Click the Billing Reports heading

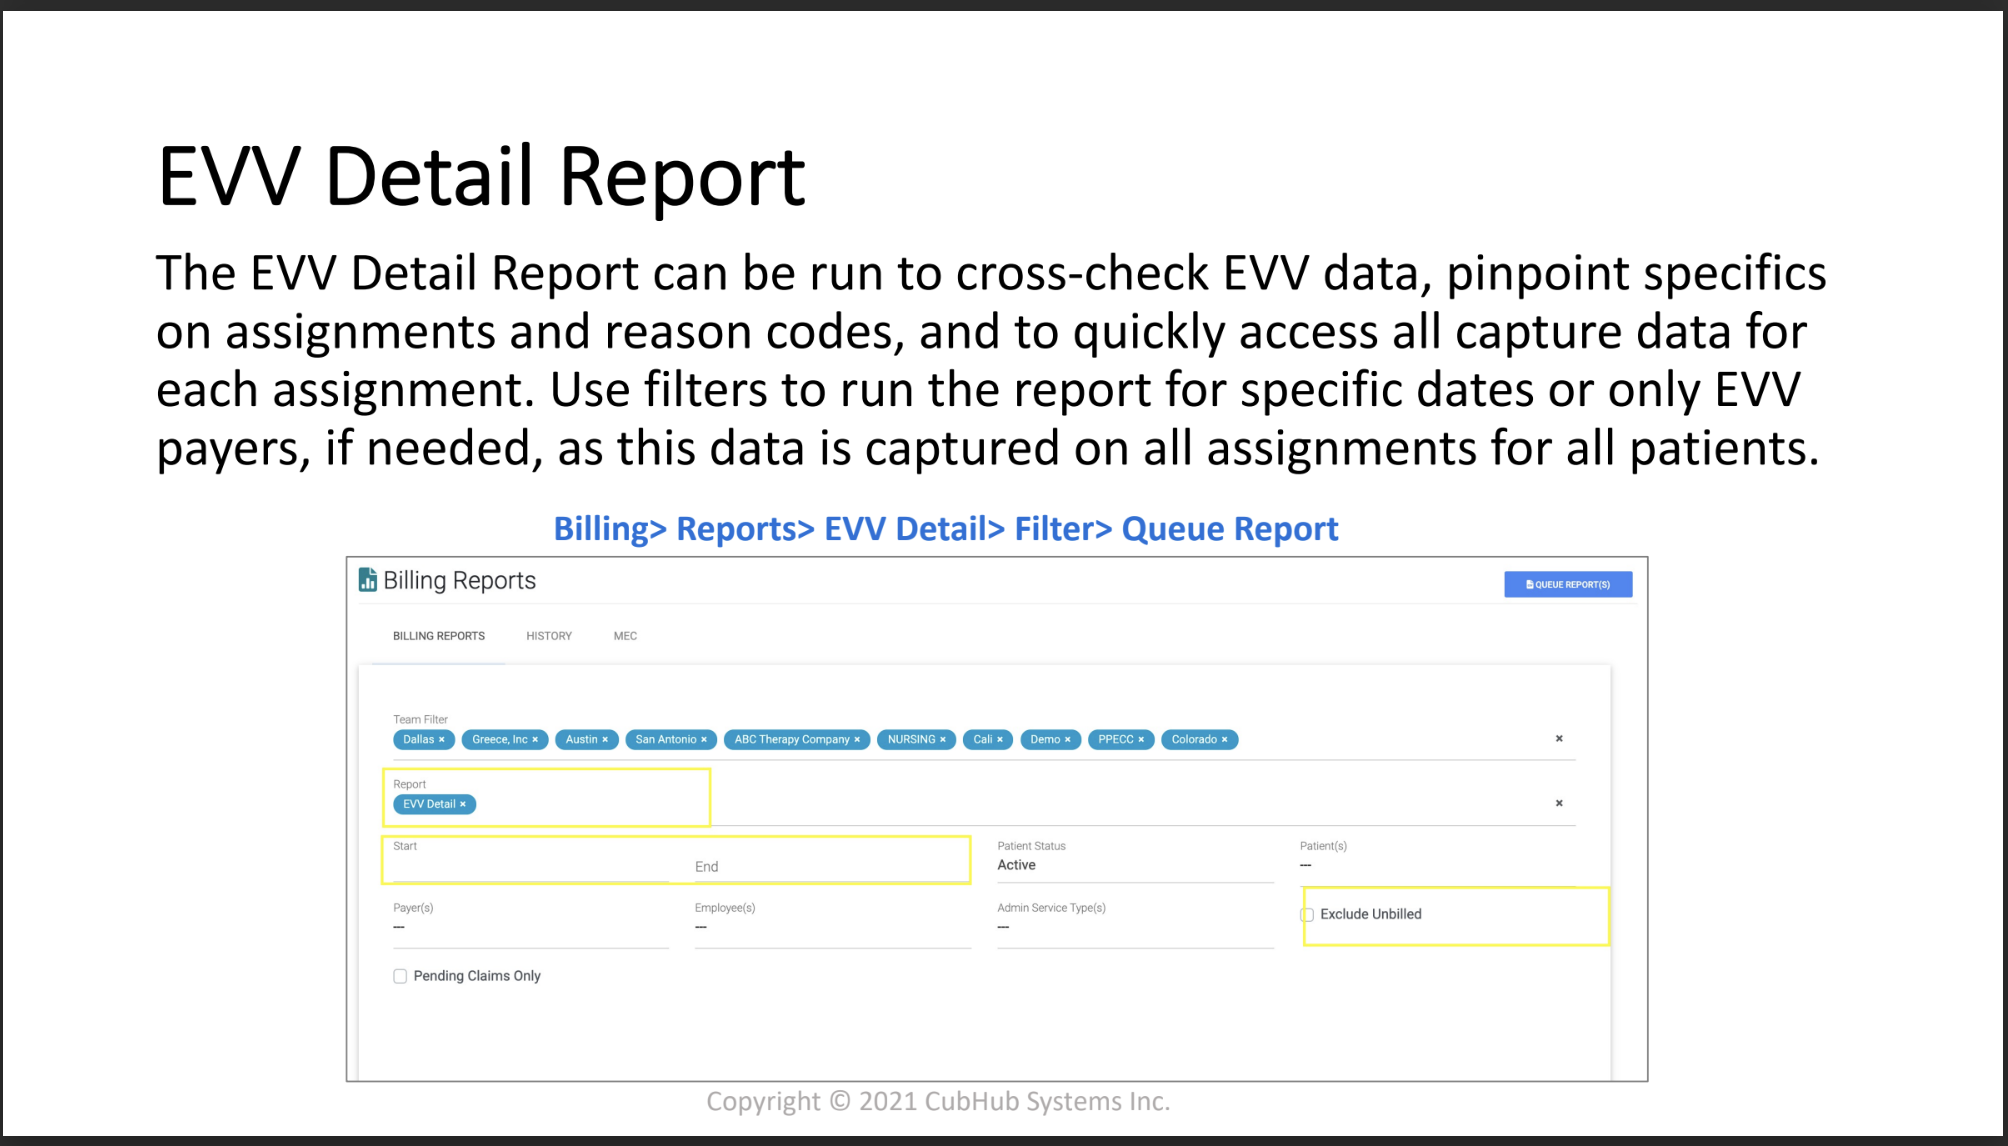point(459,580)
